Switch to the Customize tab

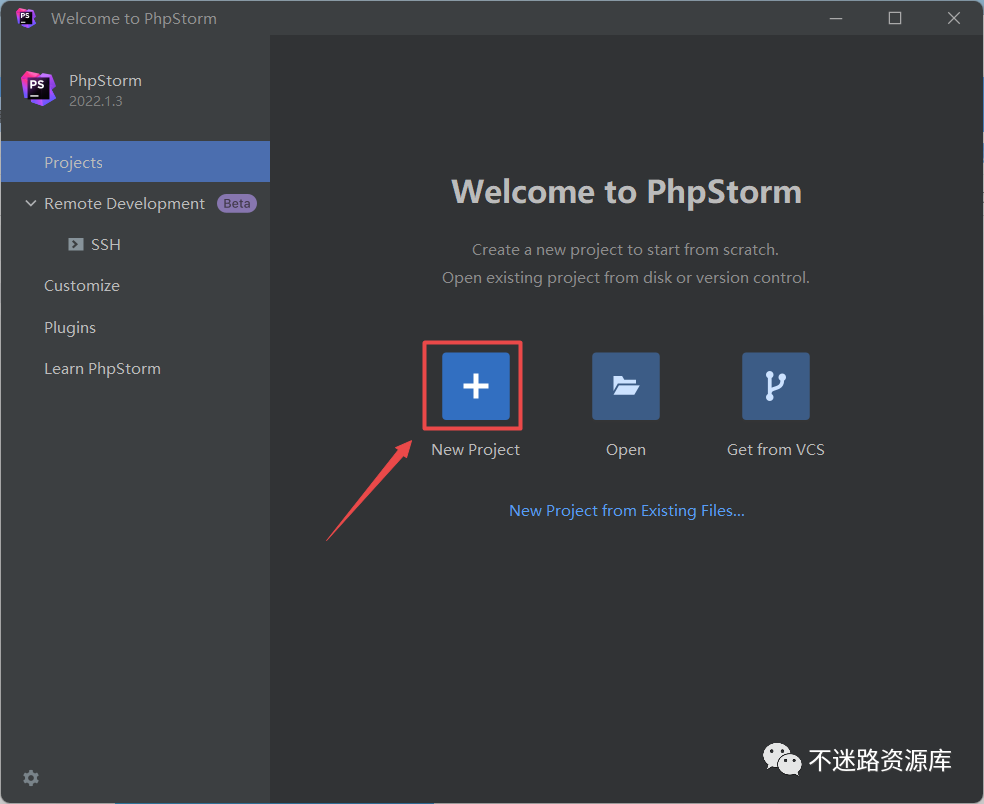pos(82,286)
